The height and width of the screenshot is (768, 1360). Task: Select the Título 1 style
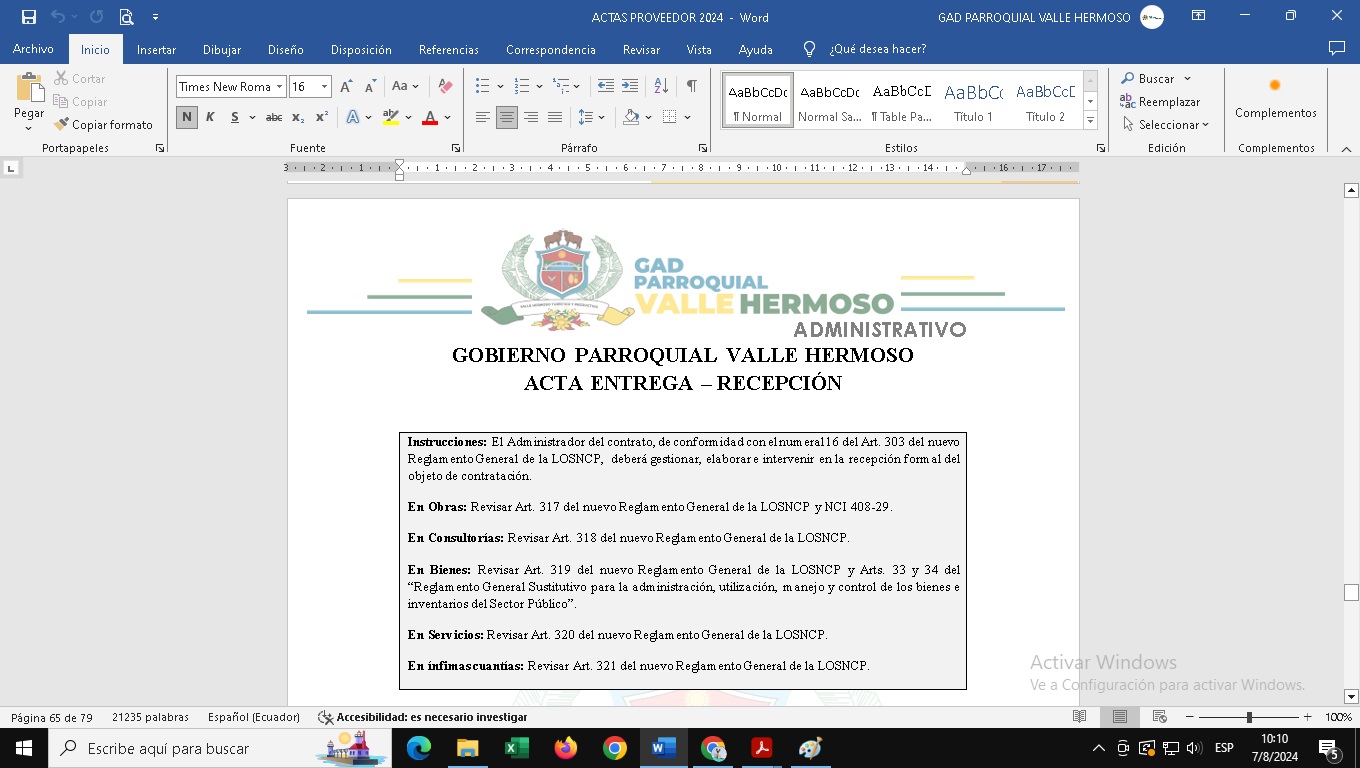(973, 101)
